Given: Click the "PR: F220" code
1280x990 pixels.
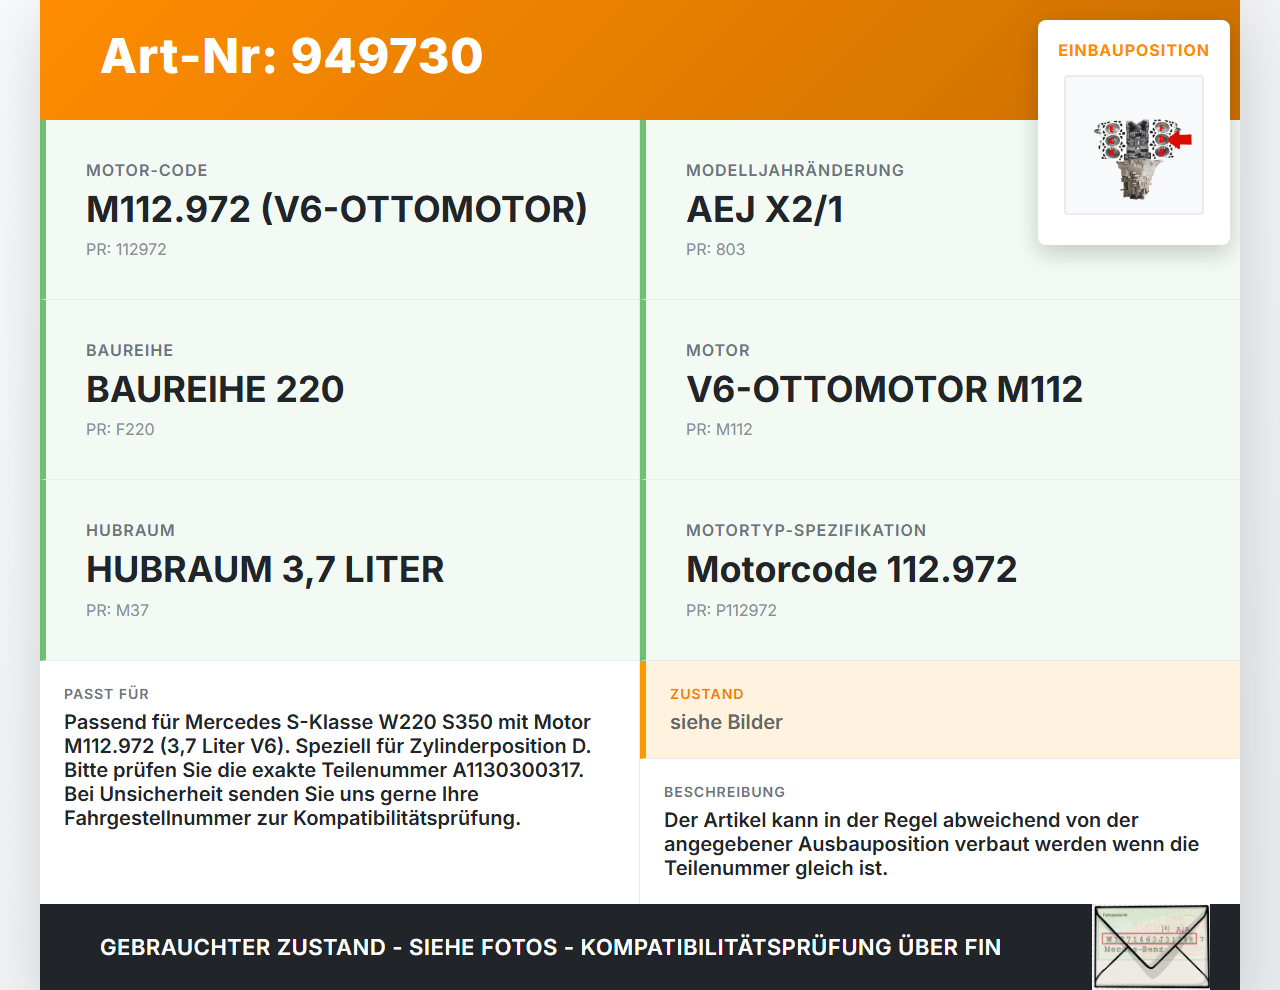Looking at the screenshot, I should (120, 429).
